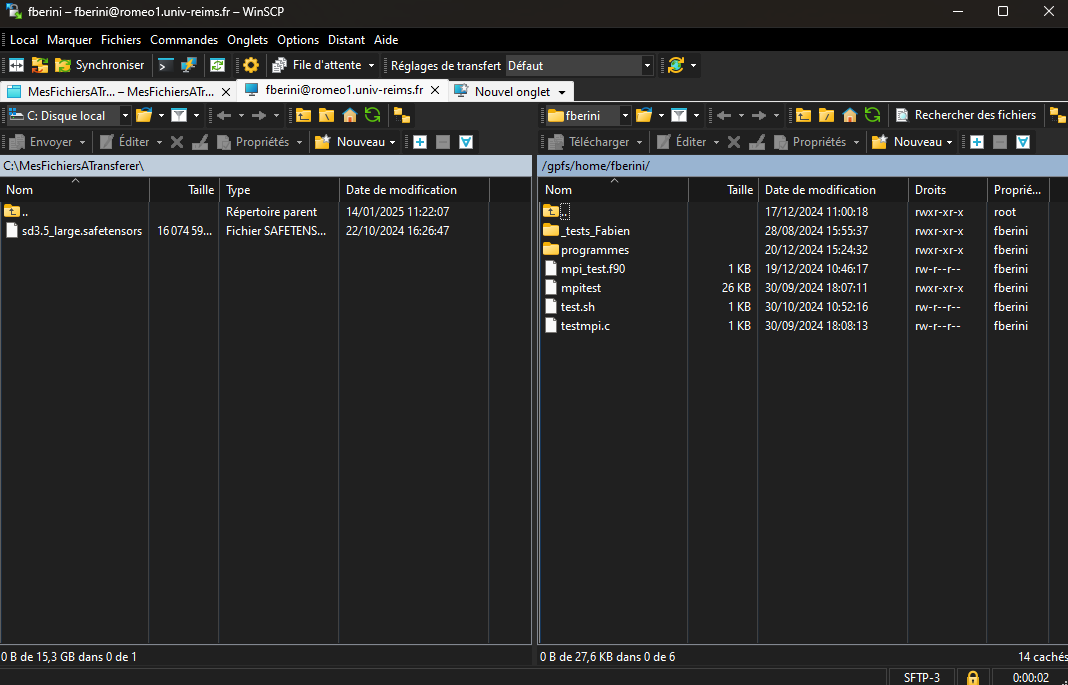Select the fberini@romeo1.univ-reims.fr tab
The height and width of the screenshot is (685, 1068).
[x=343, y=90]
